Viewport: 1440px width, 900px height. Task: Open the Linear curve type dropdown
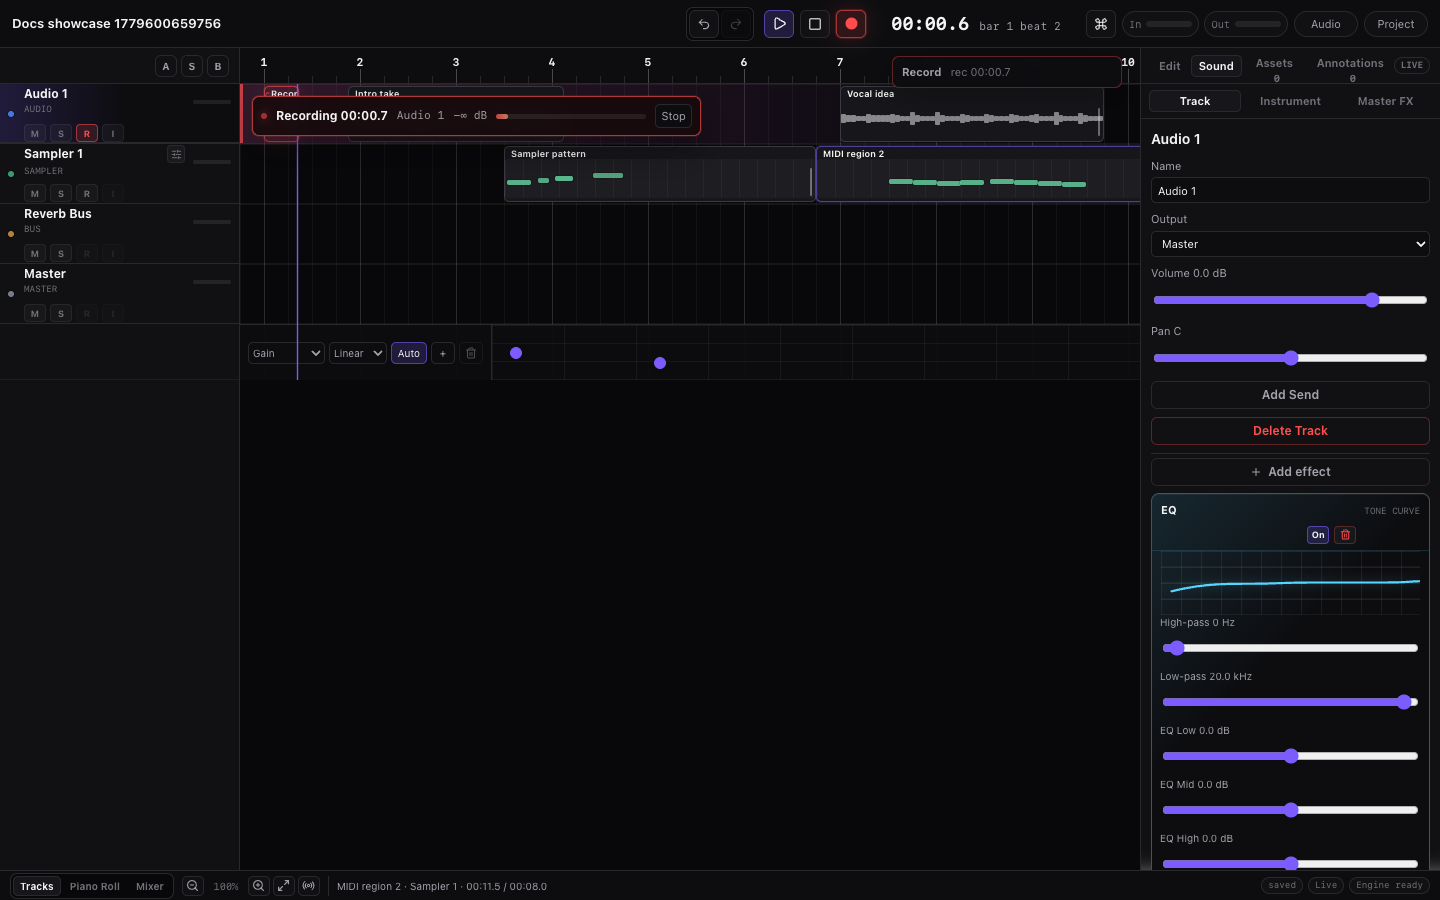pyautogui.click(x=358, y=353)
